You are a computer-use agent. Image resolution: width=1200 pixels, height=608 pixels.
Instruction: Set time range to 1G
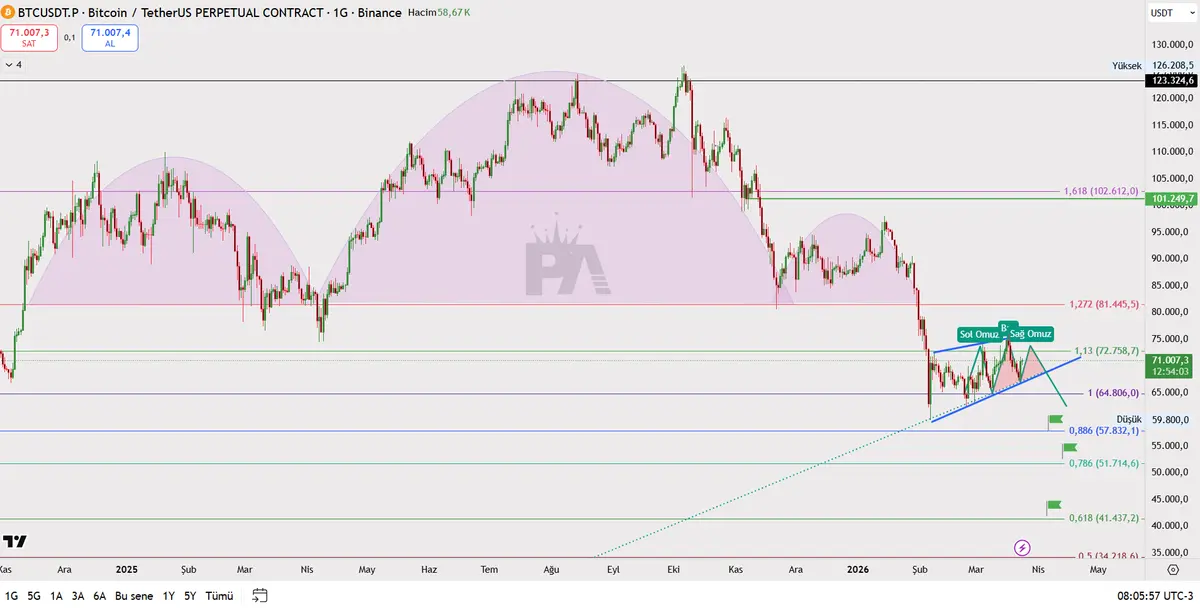point(12,595)
